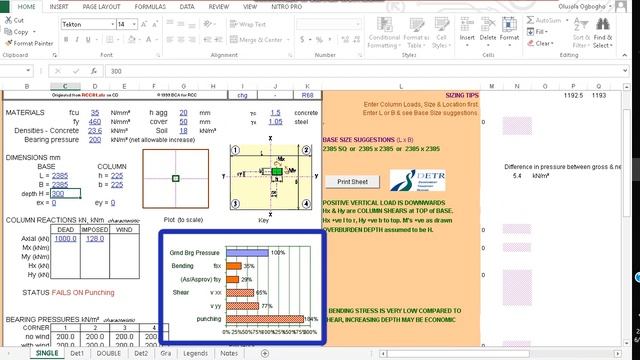Switch to the DOUBLE sheet tab
The width and height of the screenshot is (640, 360).
(x=109, y=353)
